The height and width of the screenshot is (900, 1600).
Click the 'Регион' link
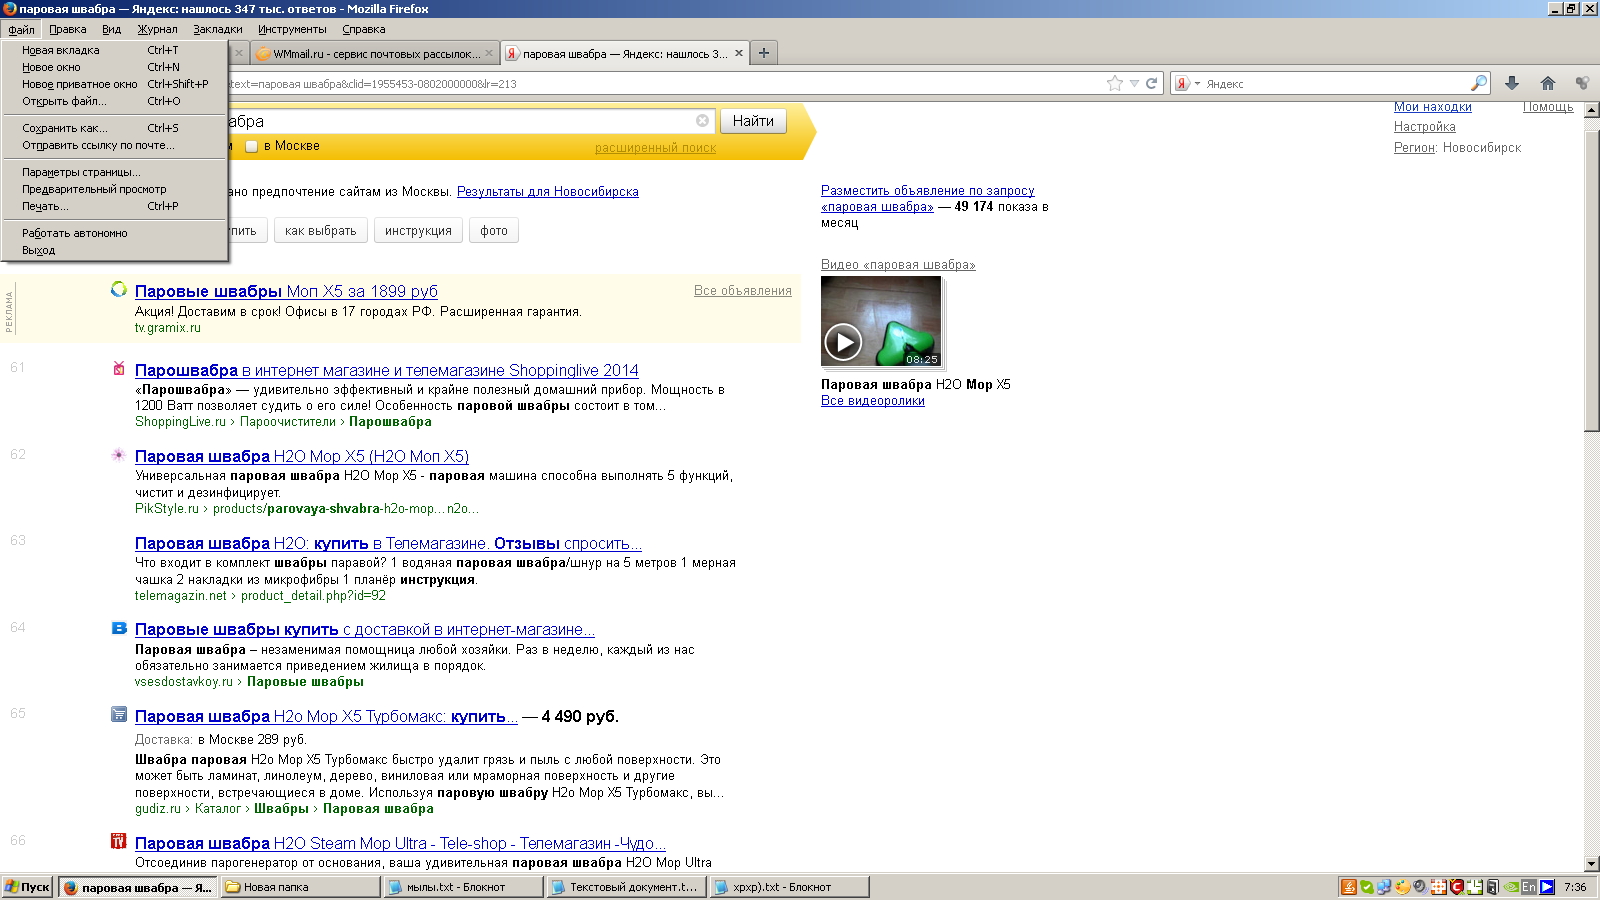(x=1415, y=148)
